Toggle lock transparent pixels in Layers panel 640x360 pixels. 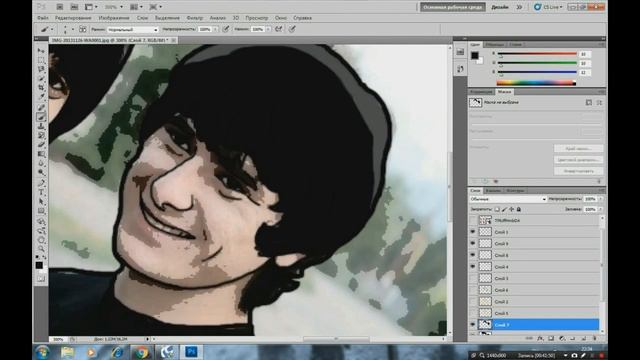(x=497, y=209)
